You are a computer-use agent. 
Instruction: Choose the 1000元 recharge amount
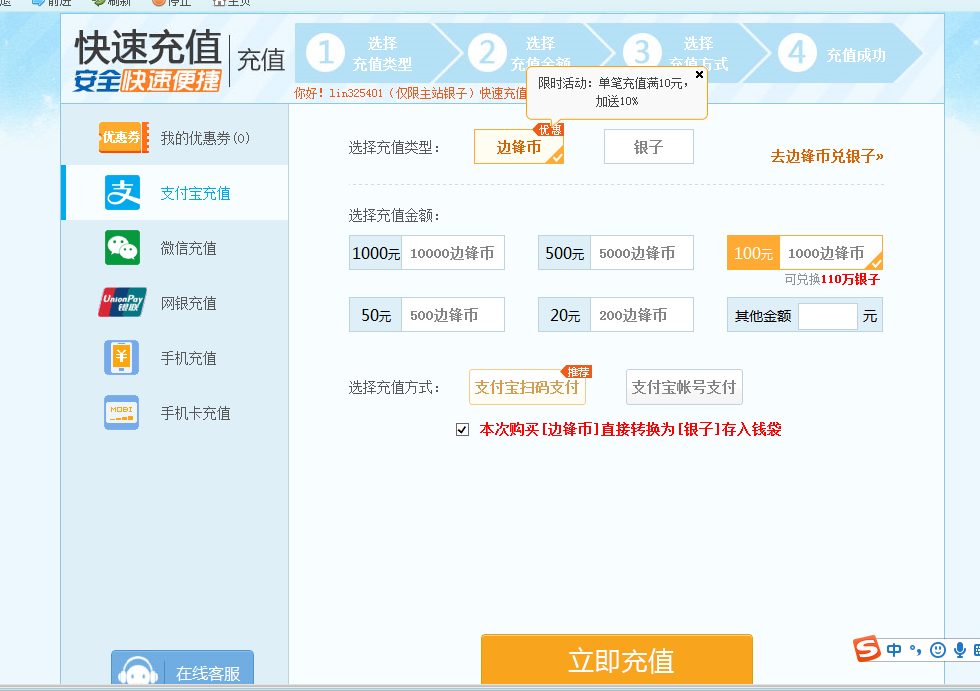click(x=427, y=253)
